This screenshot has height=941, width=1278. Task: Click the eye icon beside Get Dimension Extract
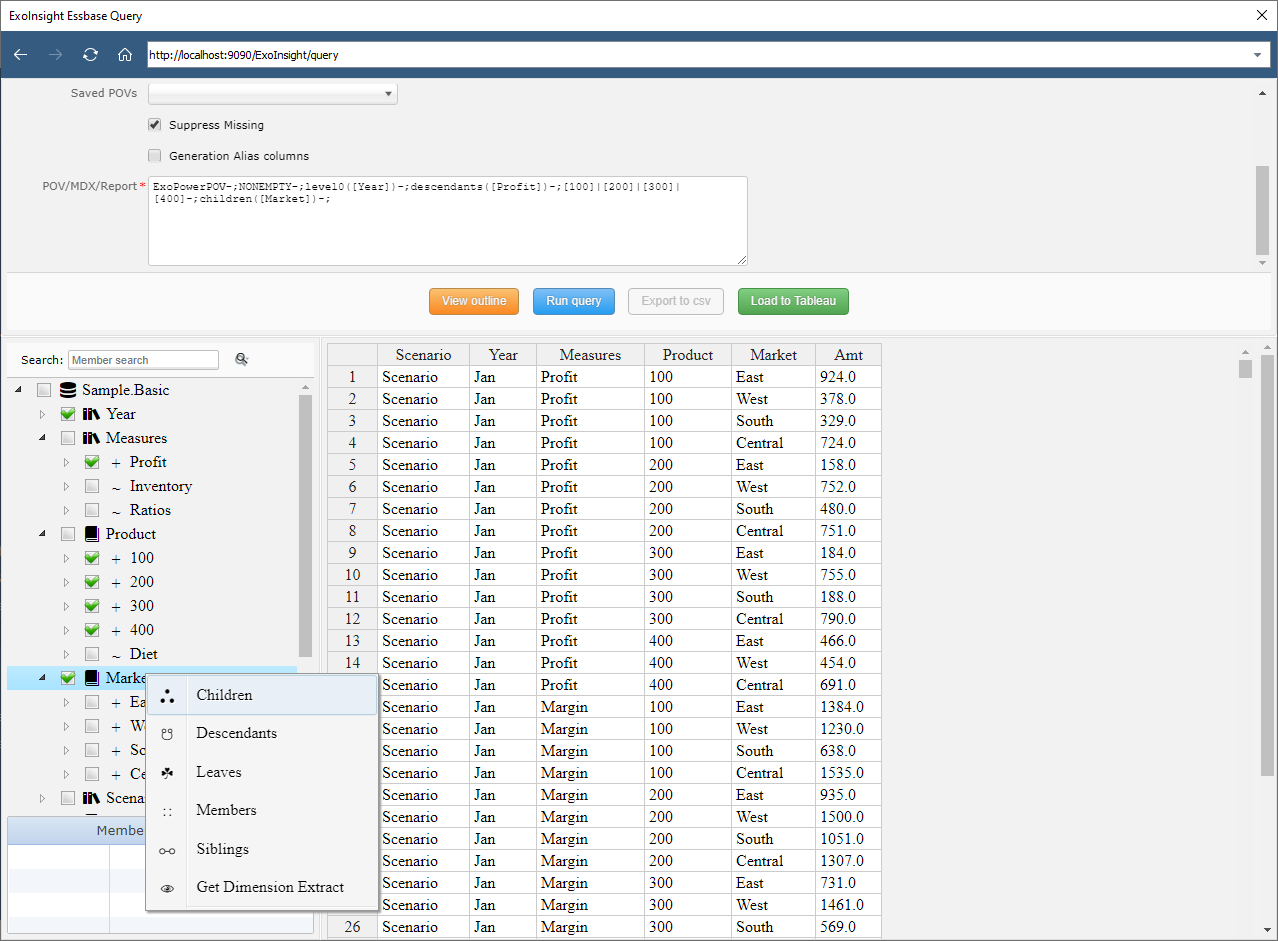(x=167, y=888)
